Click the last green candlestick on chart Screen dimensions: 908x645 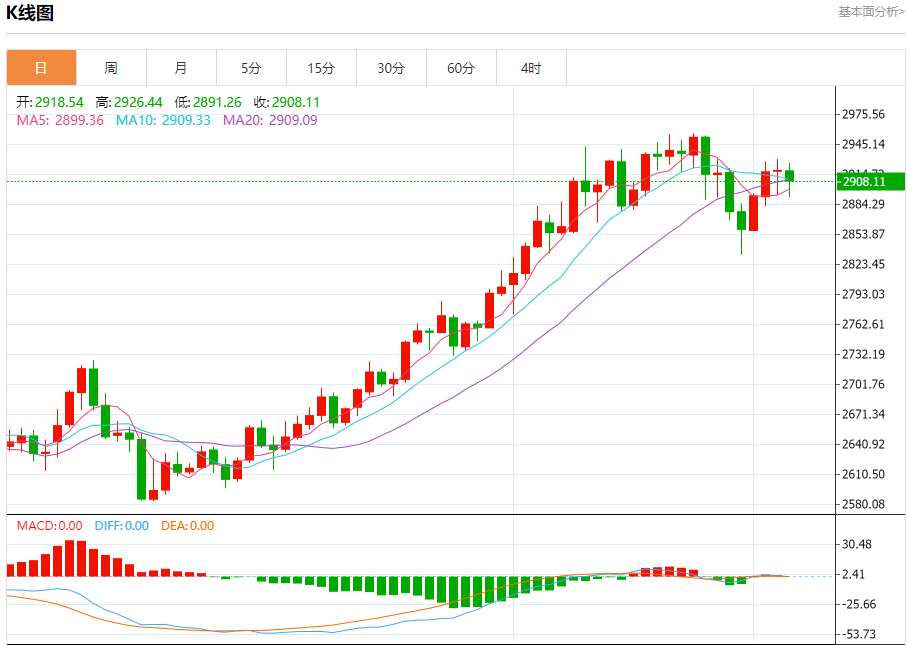click(790, 176)
